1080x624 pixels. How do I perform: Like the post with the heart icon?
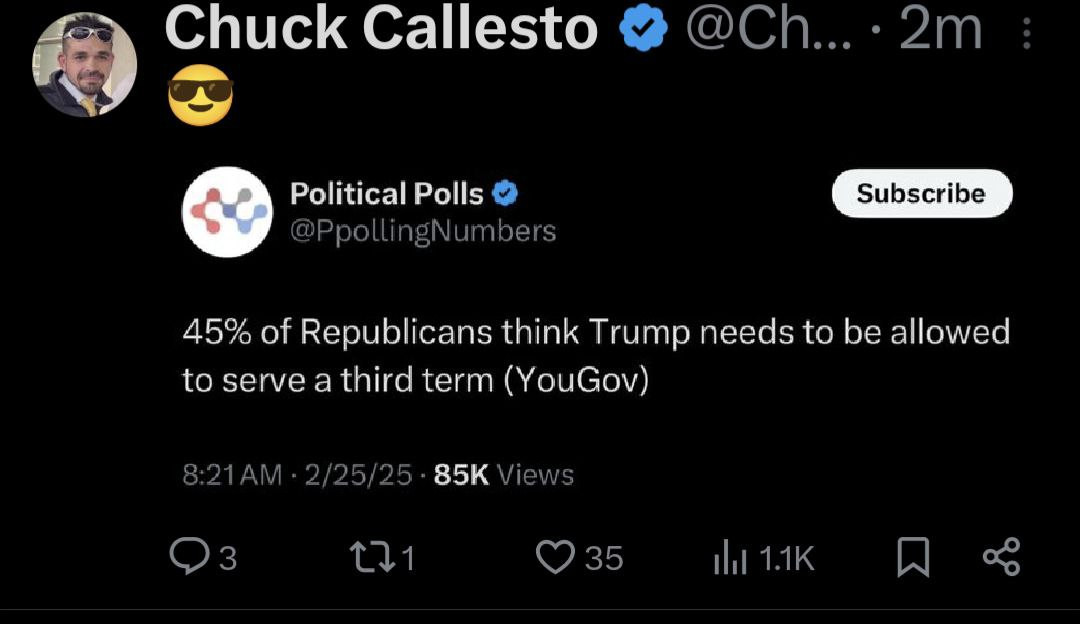coord(556,557)
